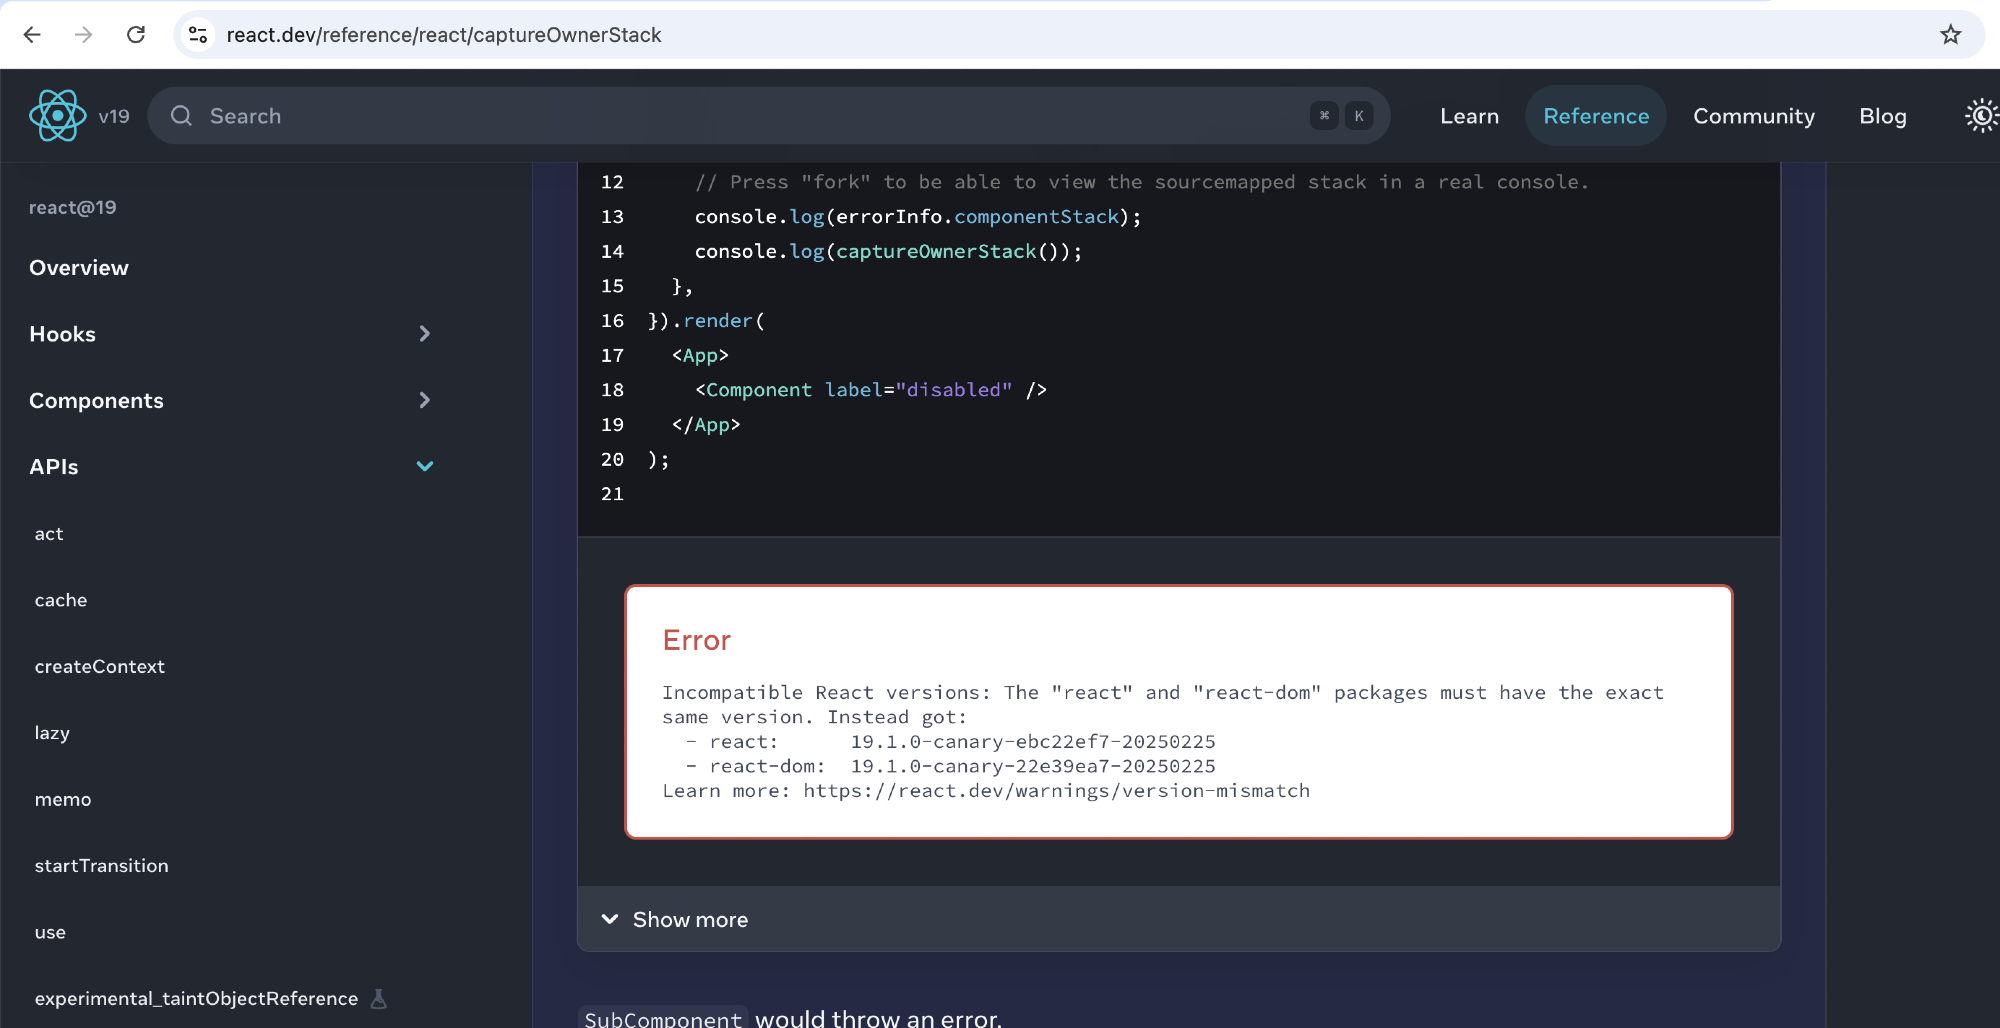Collapse the APIs section chevron
This screenshot has height=1028, width=2000.
pos(424,466)
